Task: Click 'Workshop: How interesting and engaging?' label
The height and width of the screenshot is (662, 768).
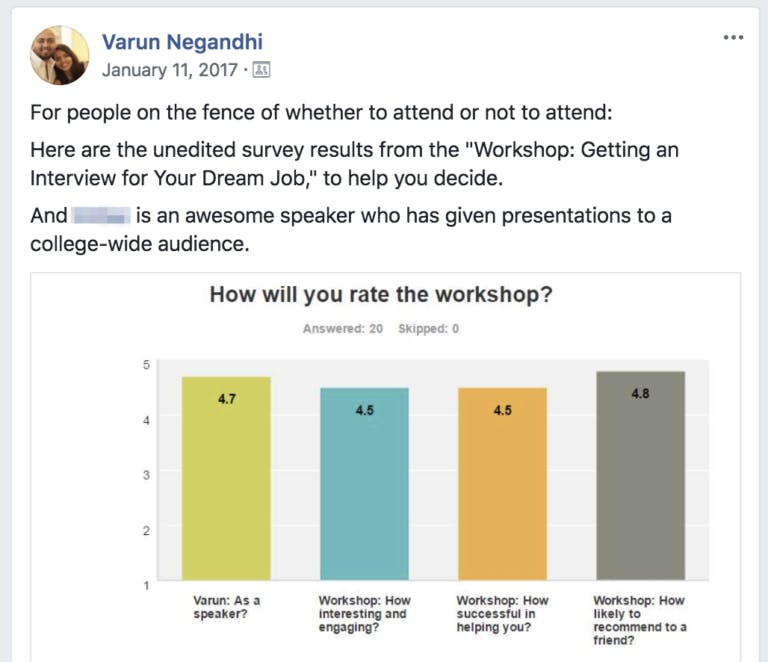Action: click(364, 614)
